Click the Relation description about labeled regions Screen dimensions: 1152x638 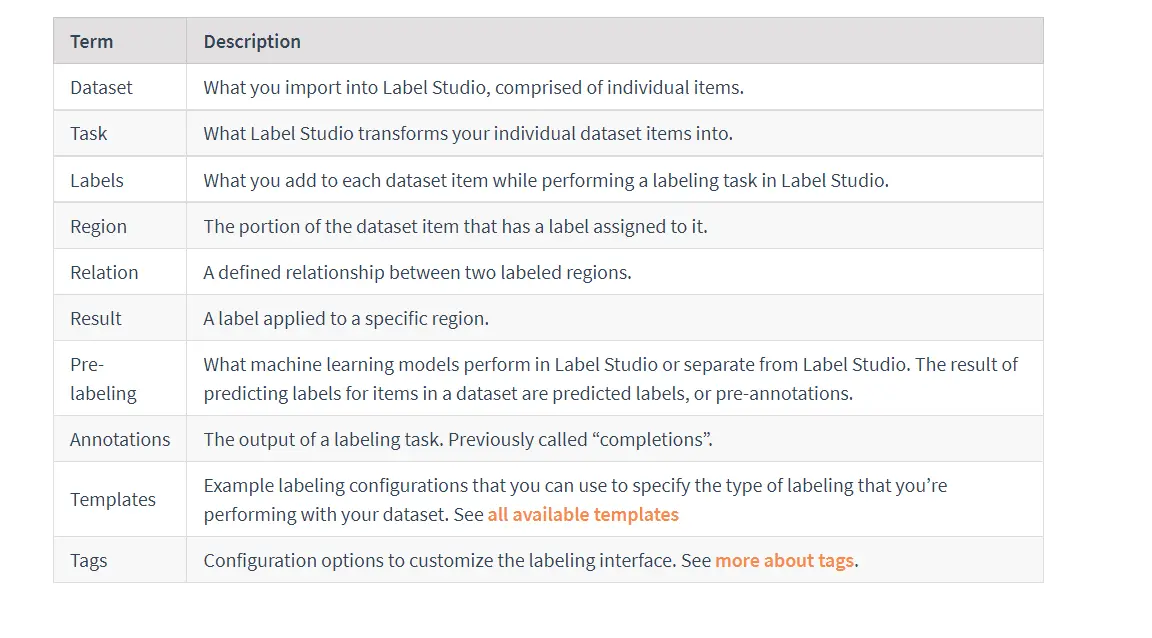[417, 273]
